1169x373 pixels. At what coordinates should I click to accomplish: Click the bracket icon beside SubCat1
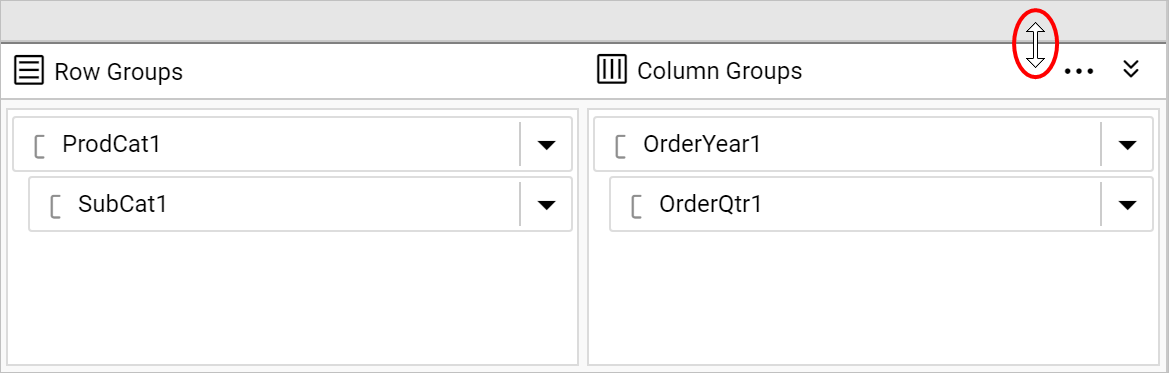[55, 204]
